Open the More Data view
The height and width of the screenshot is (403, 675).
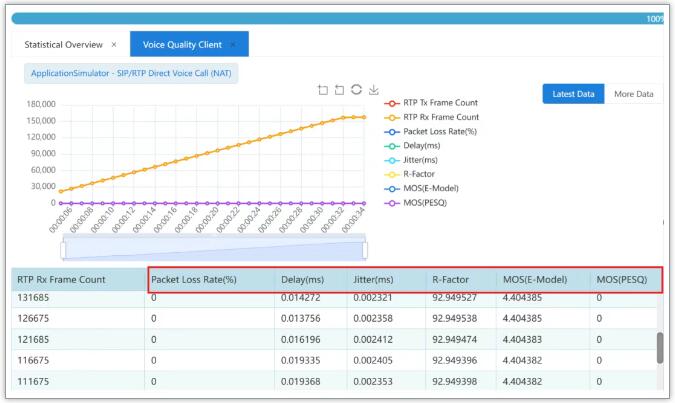tap(632, 94)
